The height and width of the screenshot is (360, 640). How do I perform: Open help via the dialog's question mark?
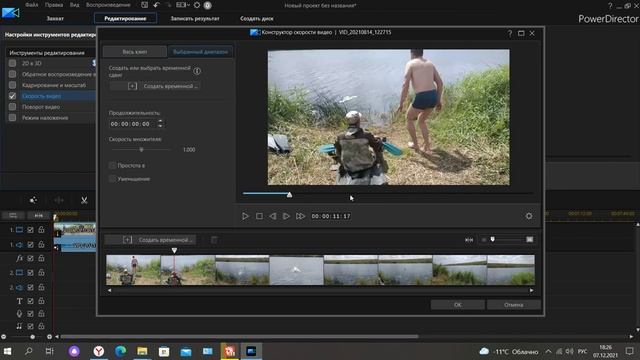point(510,33)
